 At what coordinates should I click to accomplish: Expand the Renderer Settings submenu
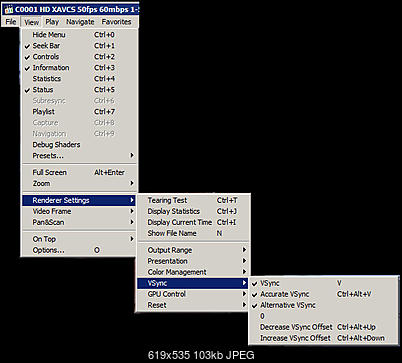coord(79,200)
